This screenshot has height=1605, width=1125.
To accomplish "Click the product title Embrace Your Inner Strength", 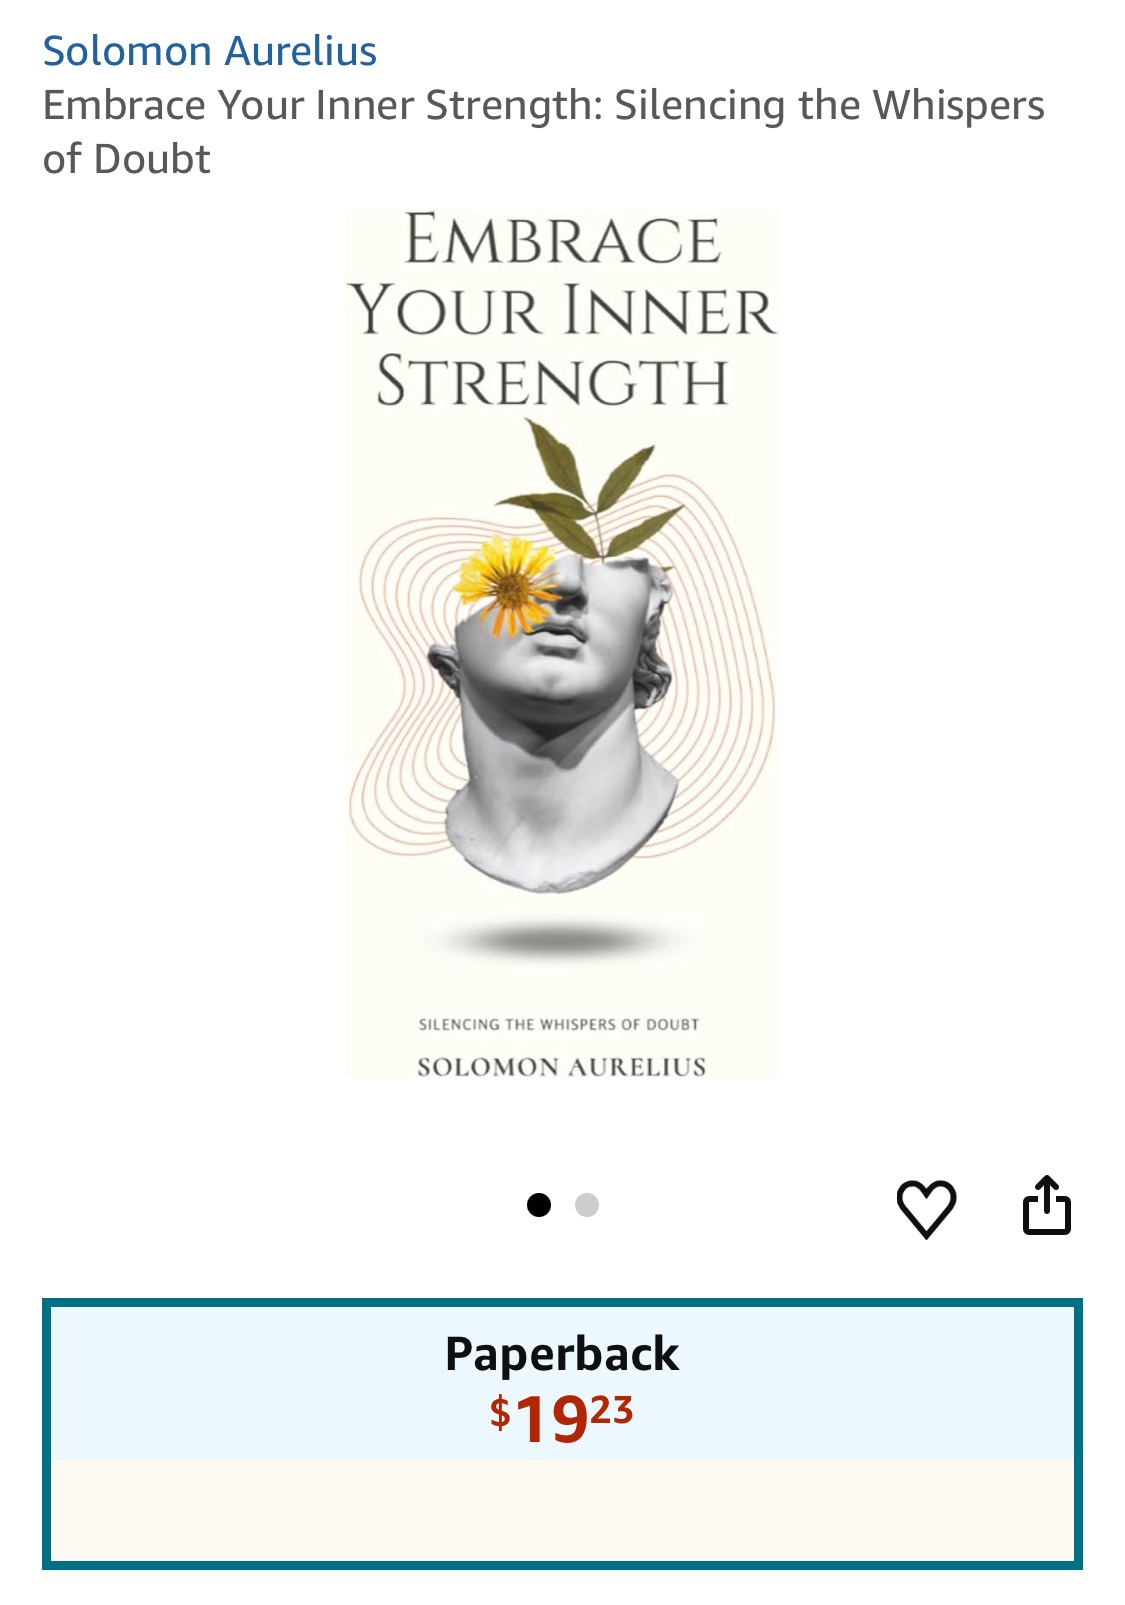I will 544,132.
